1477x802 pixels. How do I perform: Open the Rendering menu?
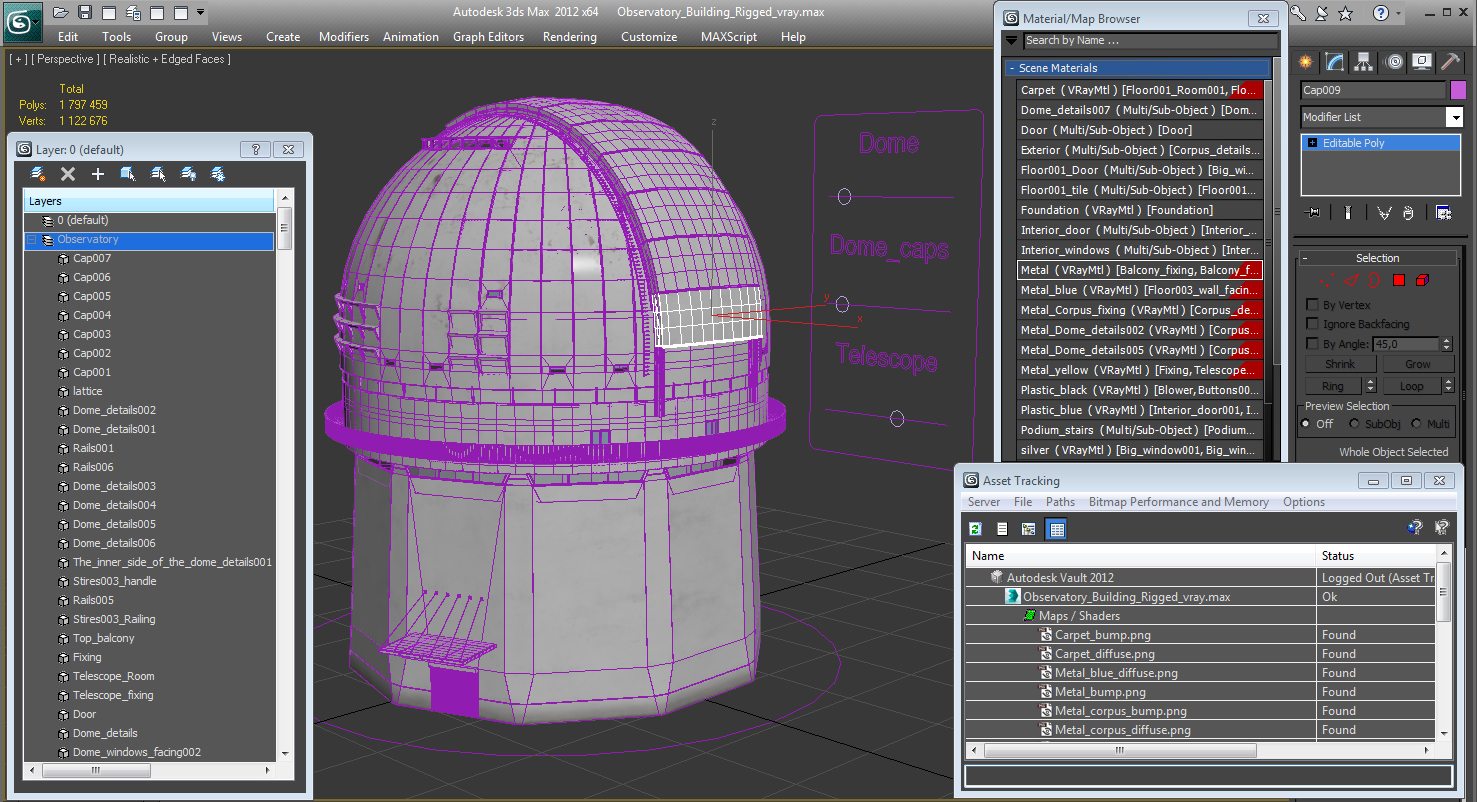pos(570,37)
